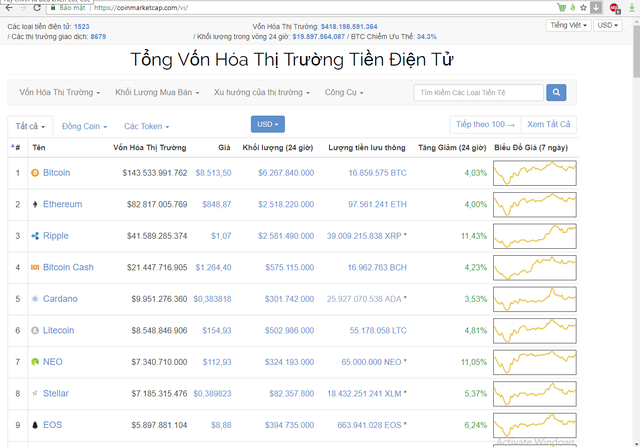Select the Tất cả tab
This screenshot has width=640, height=447.
point(30,127)
